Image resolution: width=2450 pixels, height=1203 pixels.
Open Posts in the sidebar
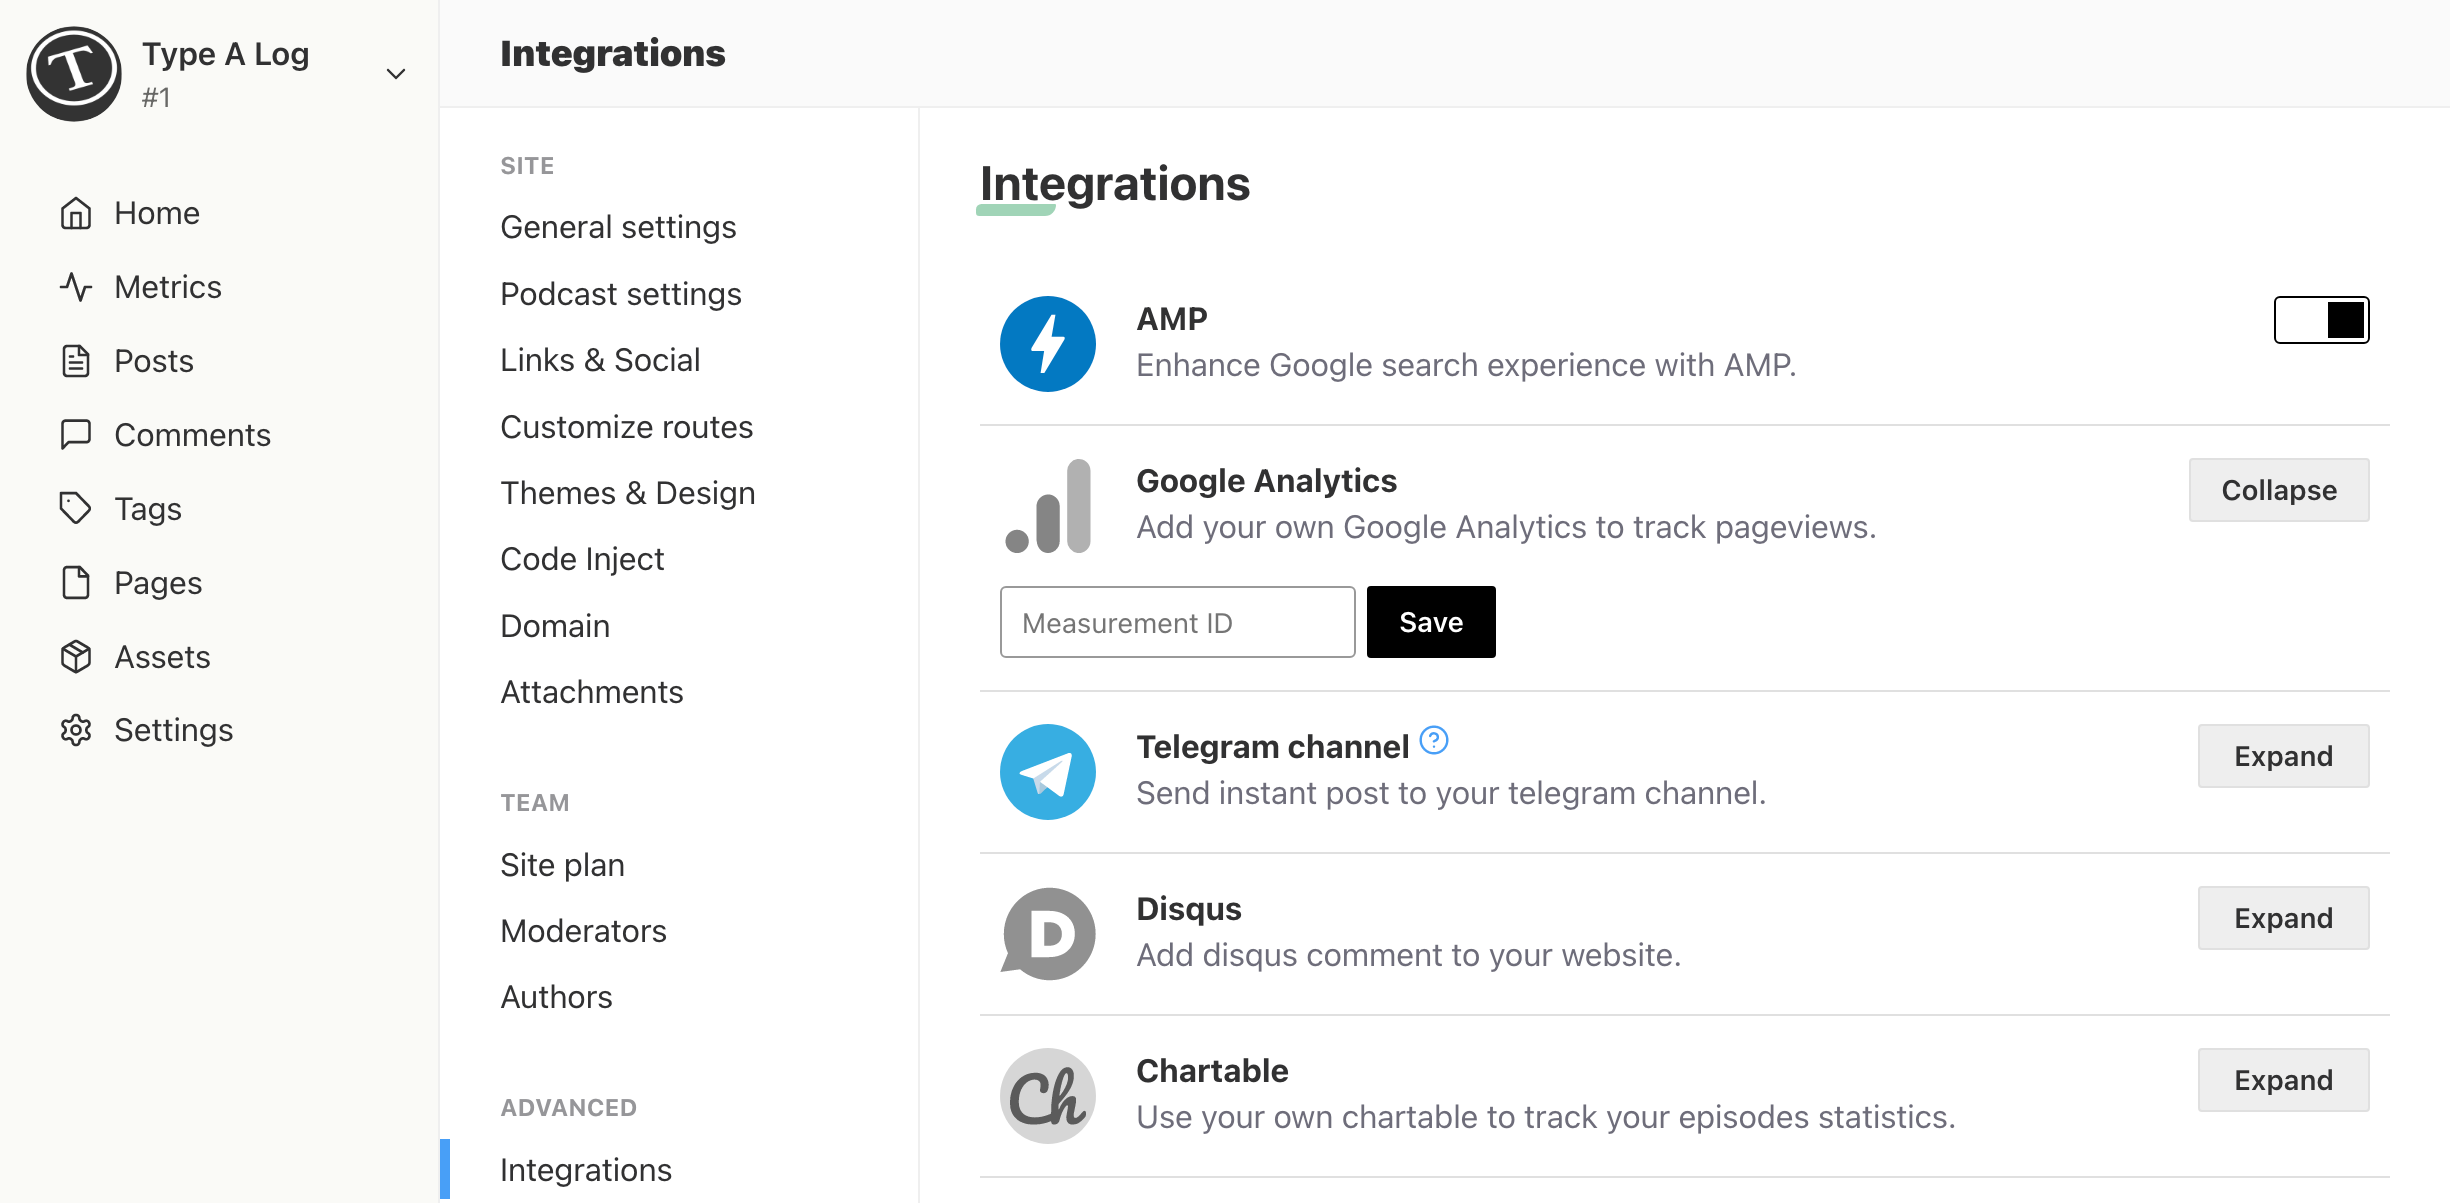coord(154,361)
